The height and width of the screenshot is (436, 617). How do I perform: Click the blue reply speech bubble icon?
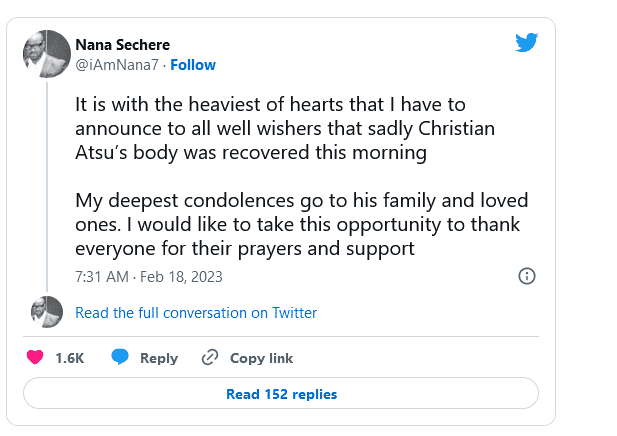tap(120, 357)
